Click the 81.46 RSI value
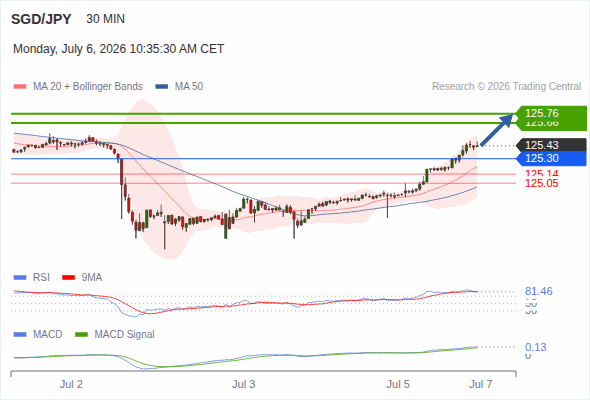This screenshot has width=590, height=400. [x=539, y=291]
